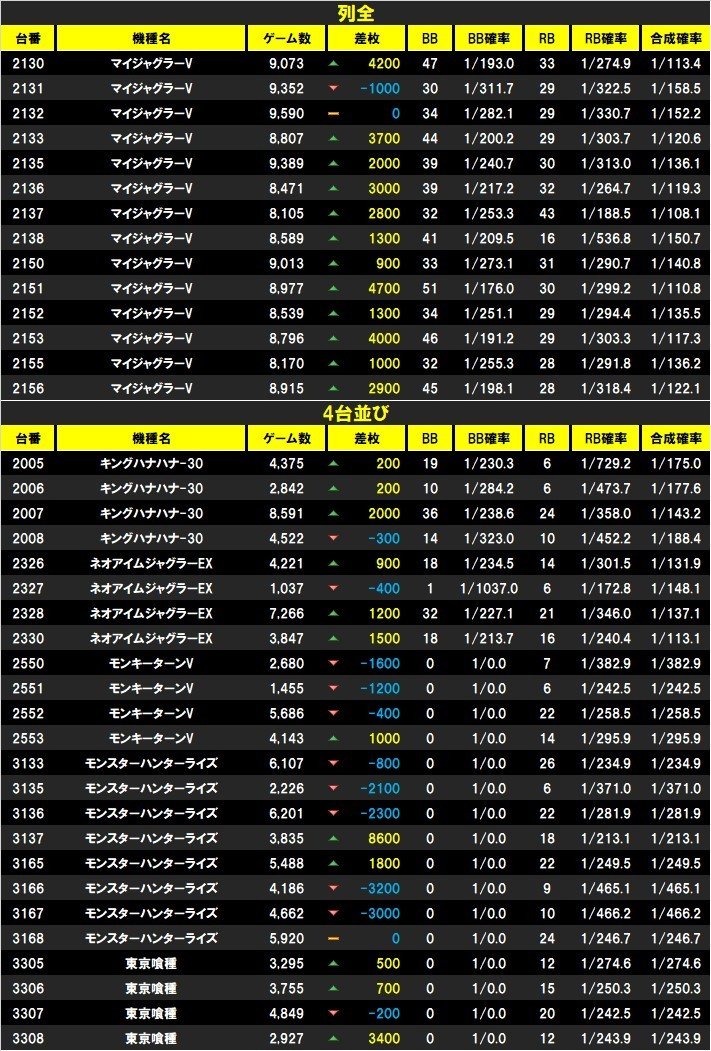Click the 4台並び section title
The height and width of the screenshot is (1051, 711).
tap(356, 414)
